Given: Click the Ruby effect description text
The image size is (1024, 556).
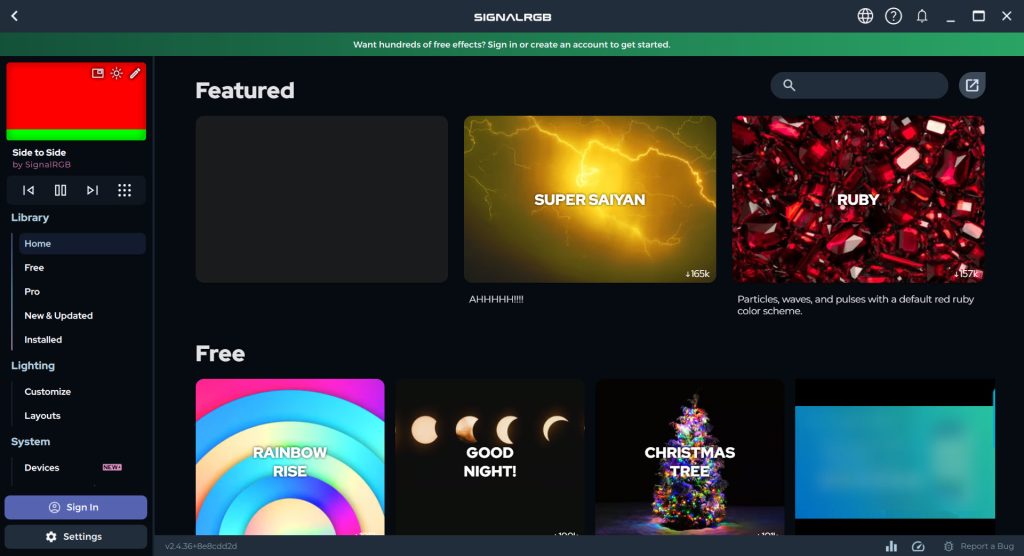Looking at the screenshot, I should coord(856,305).
